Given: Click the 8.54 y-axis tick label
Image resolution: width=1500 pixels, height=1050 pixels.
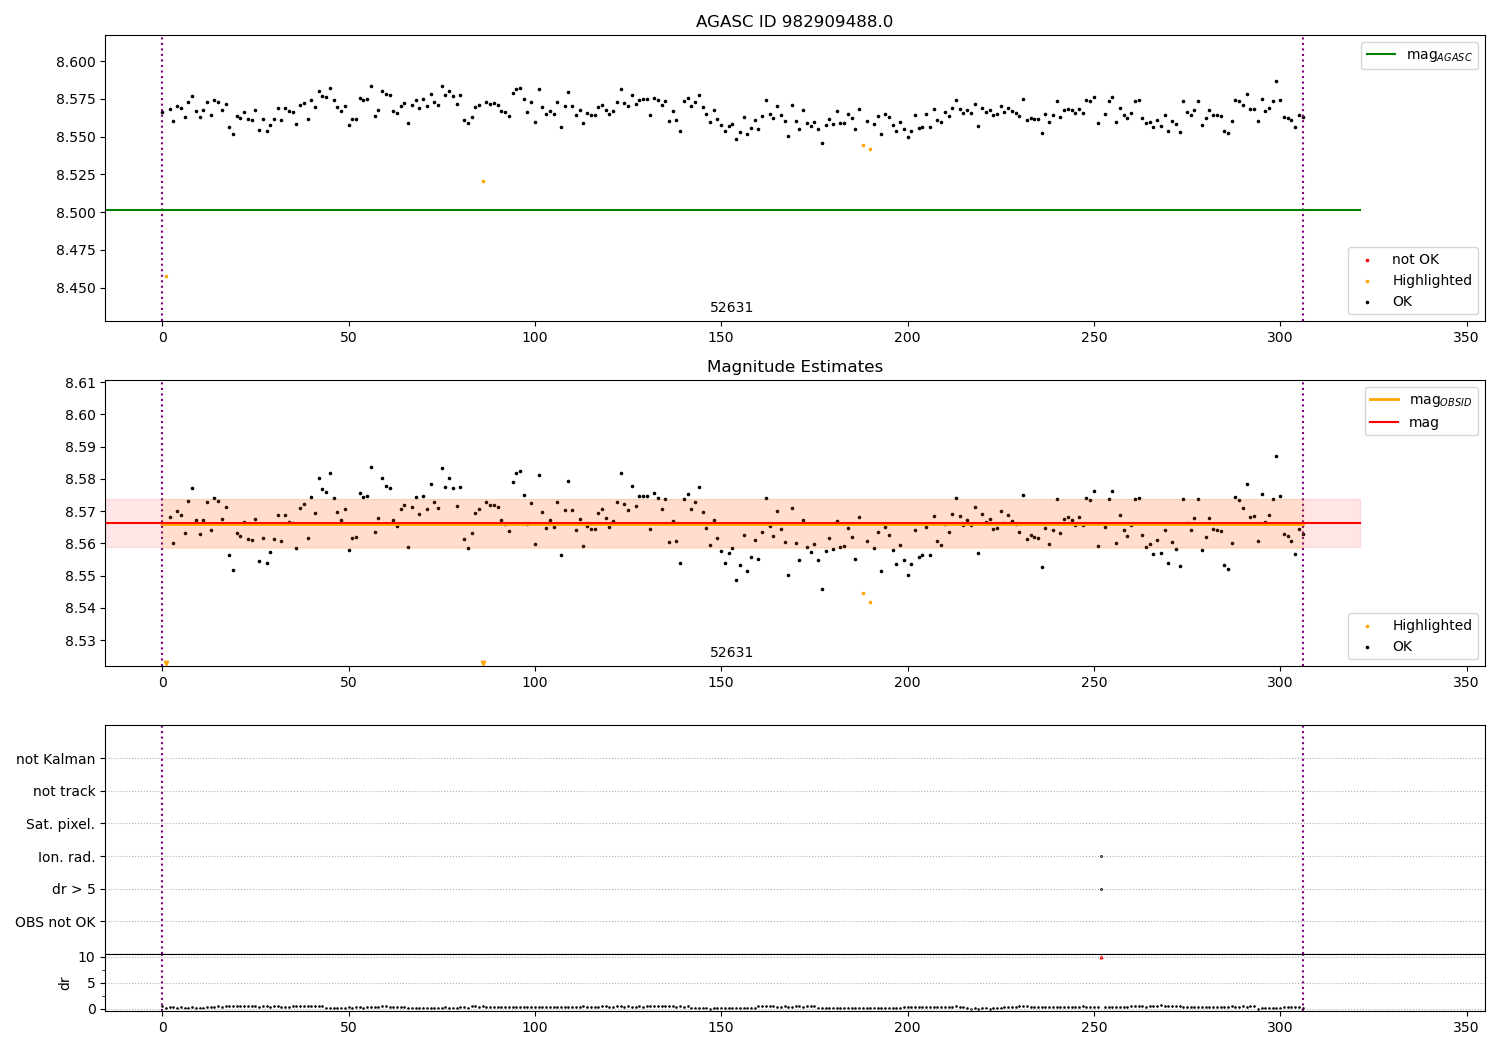Looking at the screenshot, I should coord(80,609).
